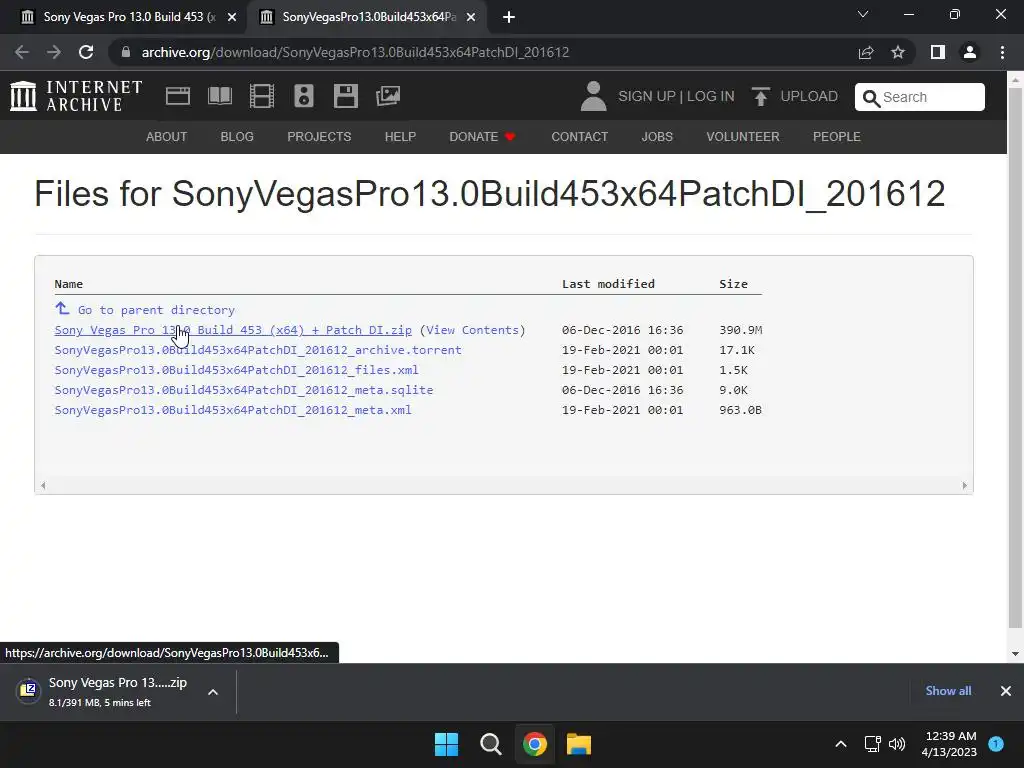
Task: Toggle the browser side panel
Action: [938, 52]
